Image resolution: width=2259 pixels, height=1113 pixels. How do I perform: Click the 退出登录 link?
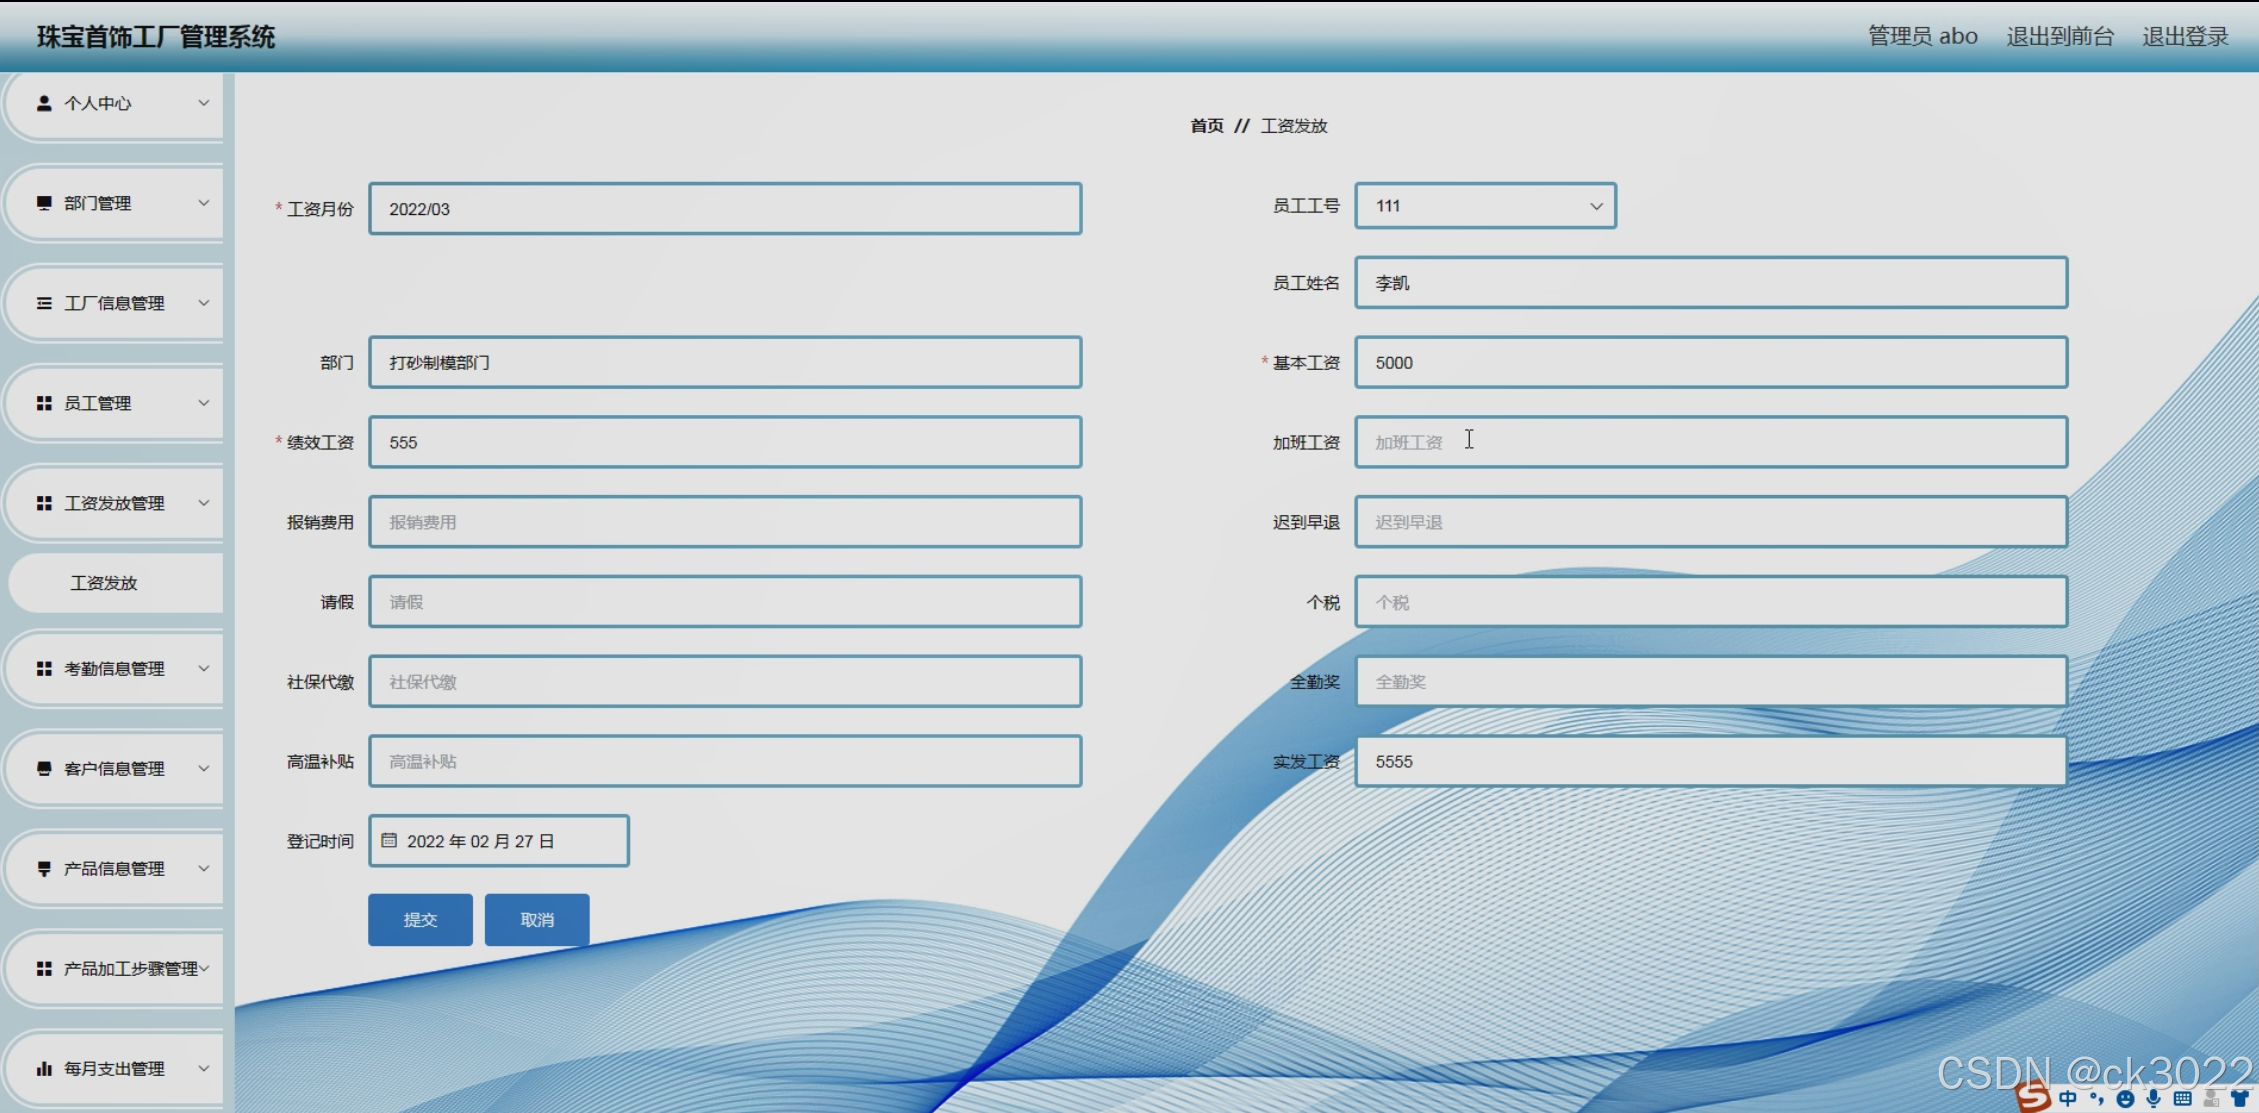tap(2185, 37)
